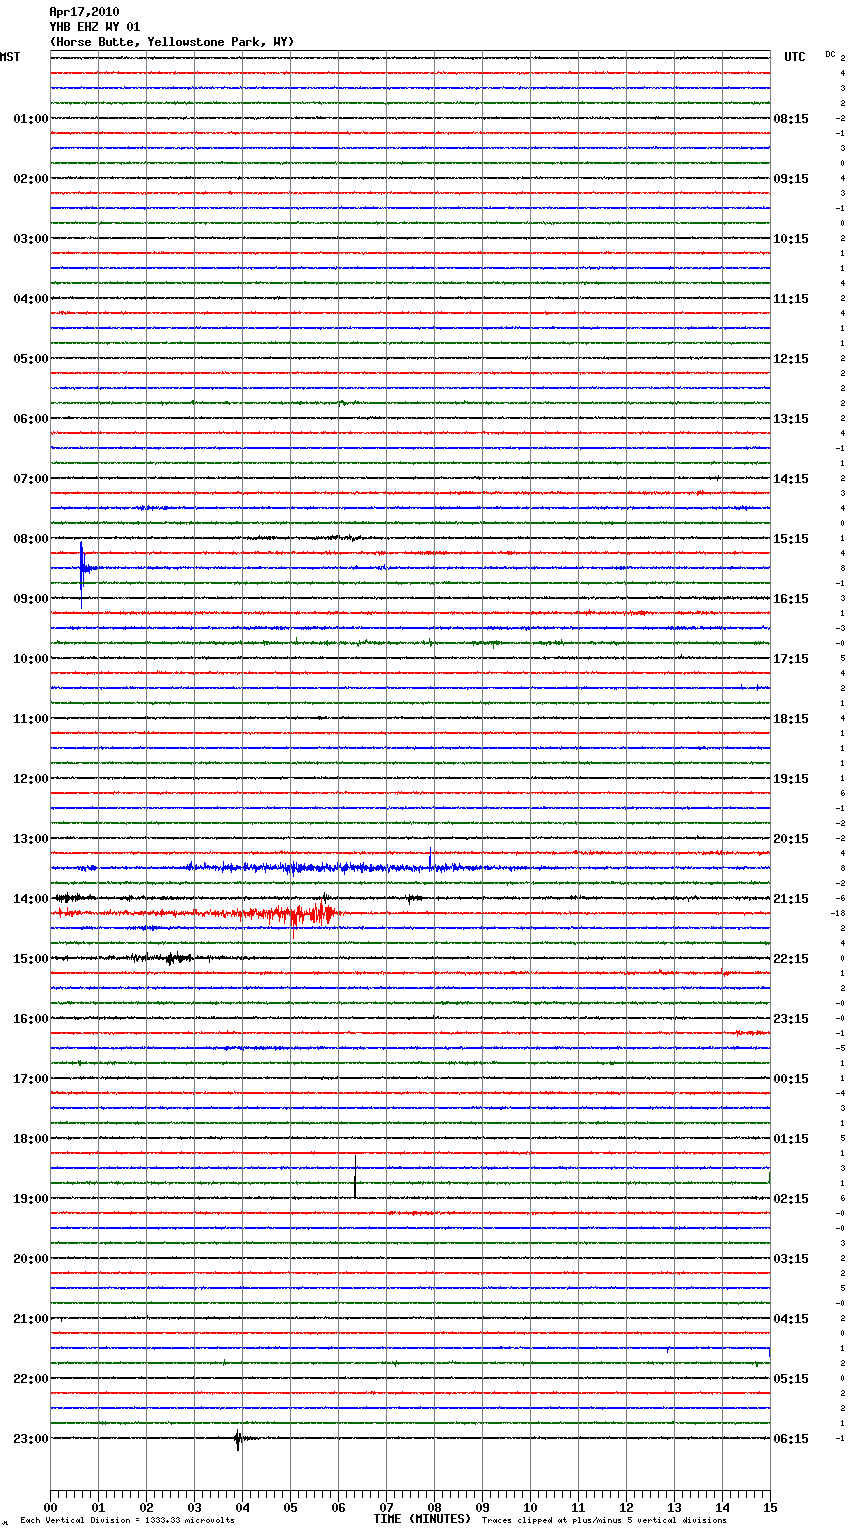Click the 02:15 UTC time label
Image resolution: width=850 pixels, height=1534 pixels.
point(791,1199)
